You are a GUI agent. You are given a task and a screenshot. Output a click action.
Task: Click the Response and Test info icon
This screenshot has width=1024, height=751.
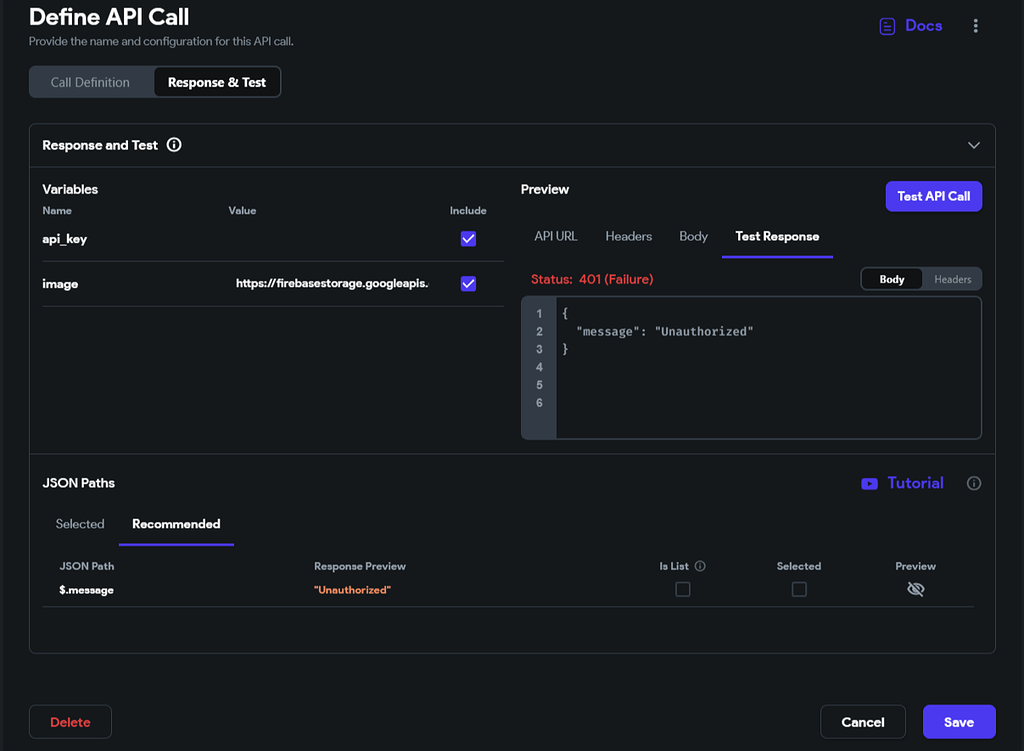(174, 145)
